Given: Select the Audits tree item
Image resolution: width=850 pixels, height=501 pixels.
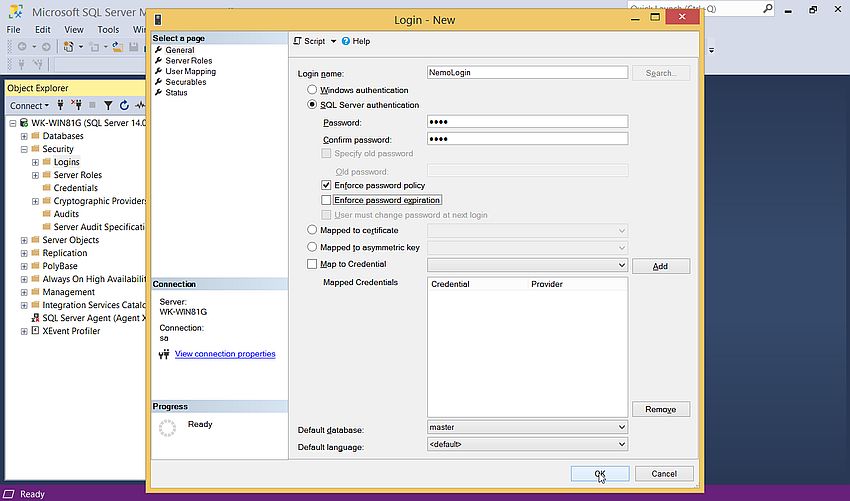Looking at the screenshot, I should tap(66, 214).
